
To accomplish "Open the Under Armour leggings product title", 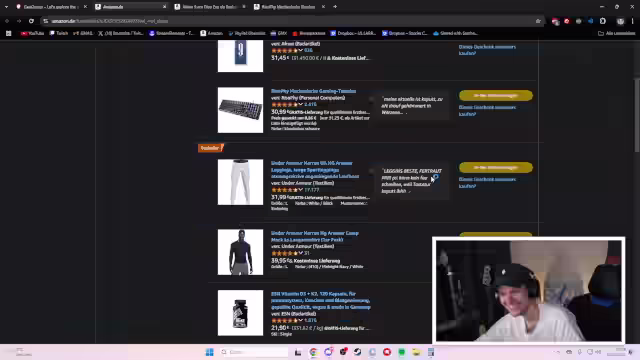I will [315, 169].
